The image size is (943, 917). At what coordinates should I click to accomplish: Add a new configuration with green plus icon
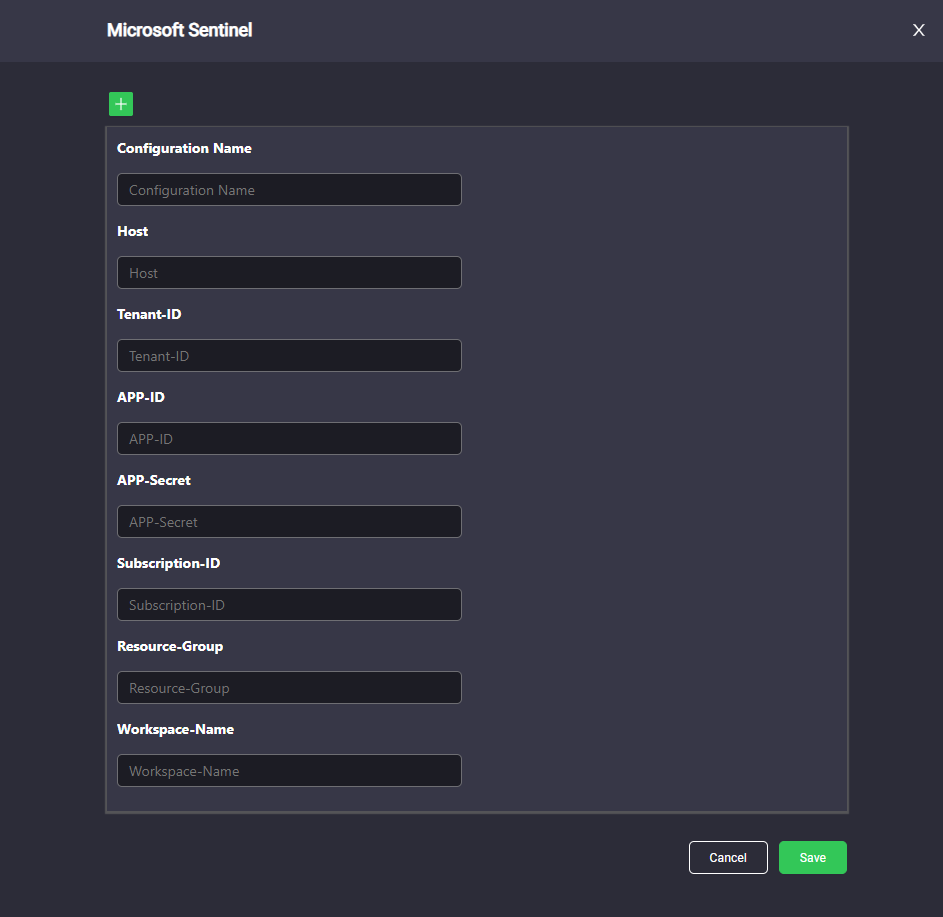tap(121, 104)
